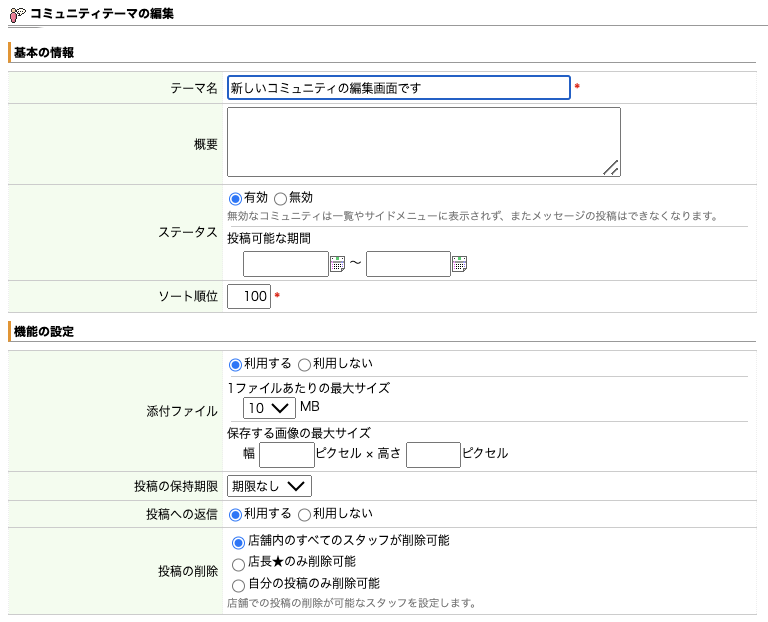Screen dimensions: 768x622
Task: Click into the 概要 textarea
Action: coord(424,142)
